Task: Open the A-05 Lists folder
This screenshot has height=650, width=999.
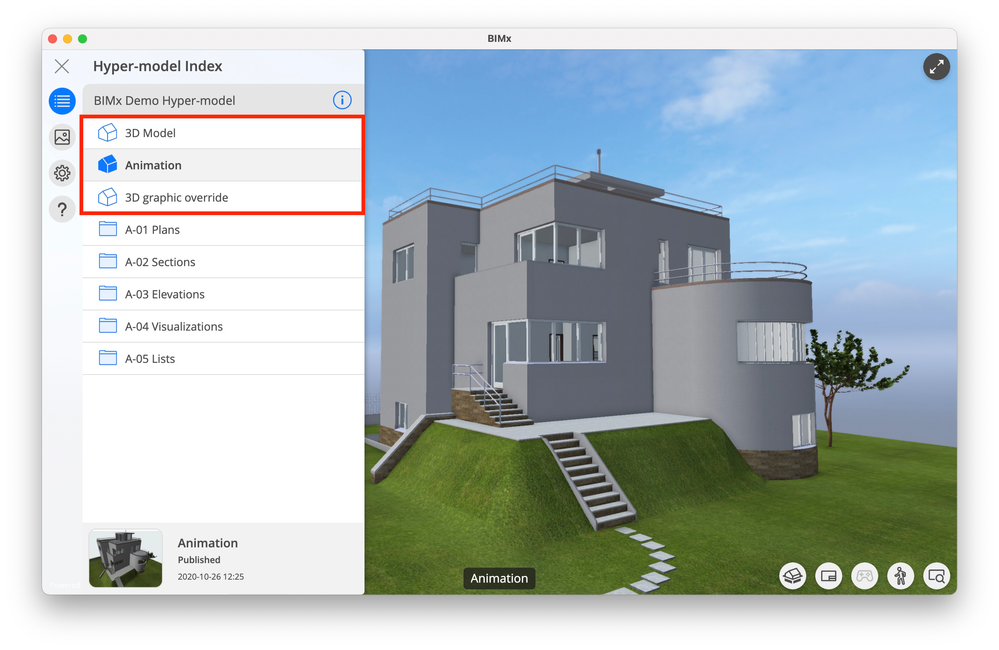Action: tap(223, 359)
